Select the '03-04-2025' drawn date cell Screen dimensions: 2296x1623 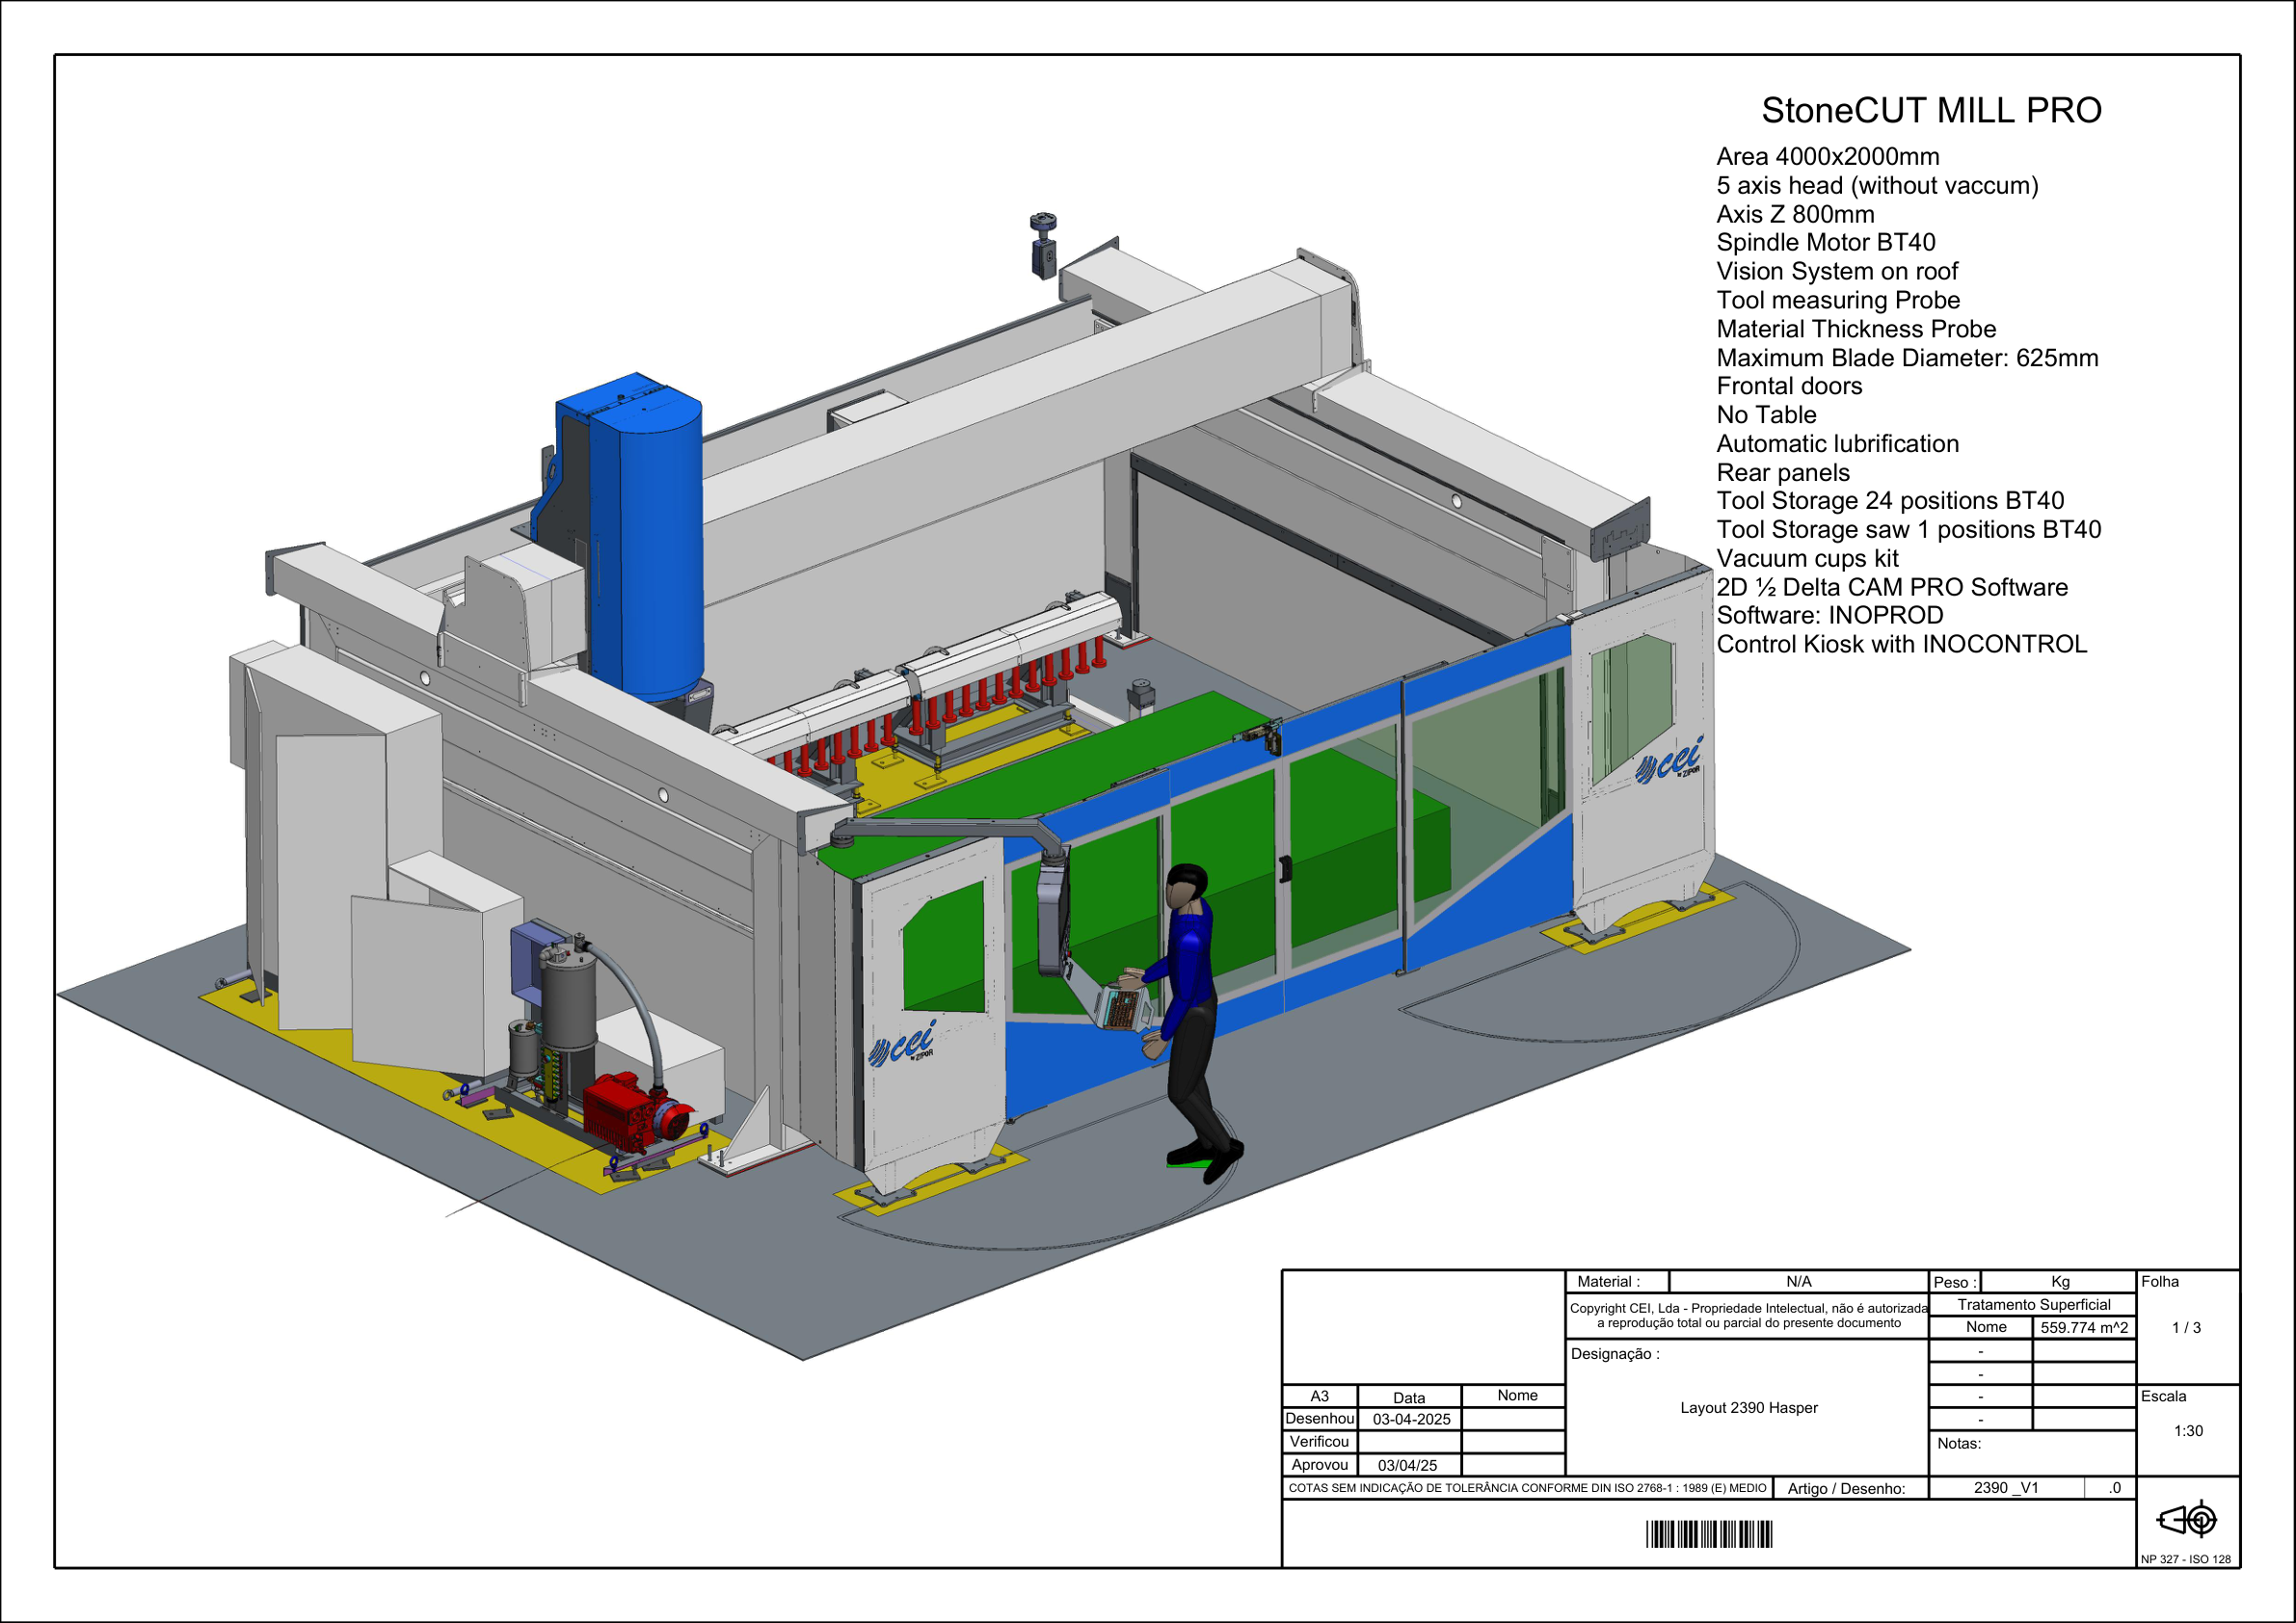click(x=1410, y=1419)
